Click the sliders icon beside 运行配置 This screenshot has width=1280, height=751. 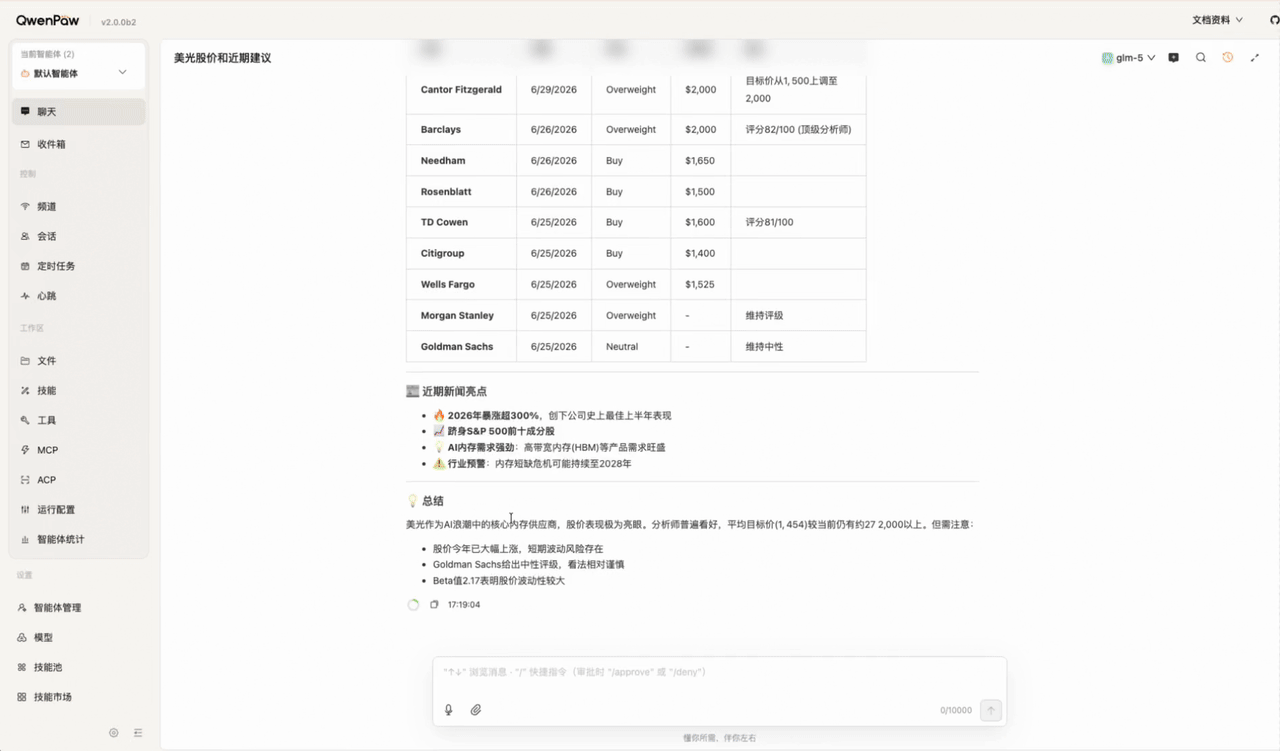(x=25, y=510)
